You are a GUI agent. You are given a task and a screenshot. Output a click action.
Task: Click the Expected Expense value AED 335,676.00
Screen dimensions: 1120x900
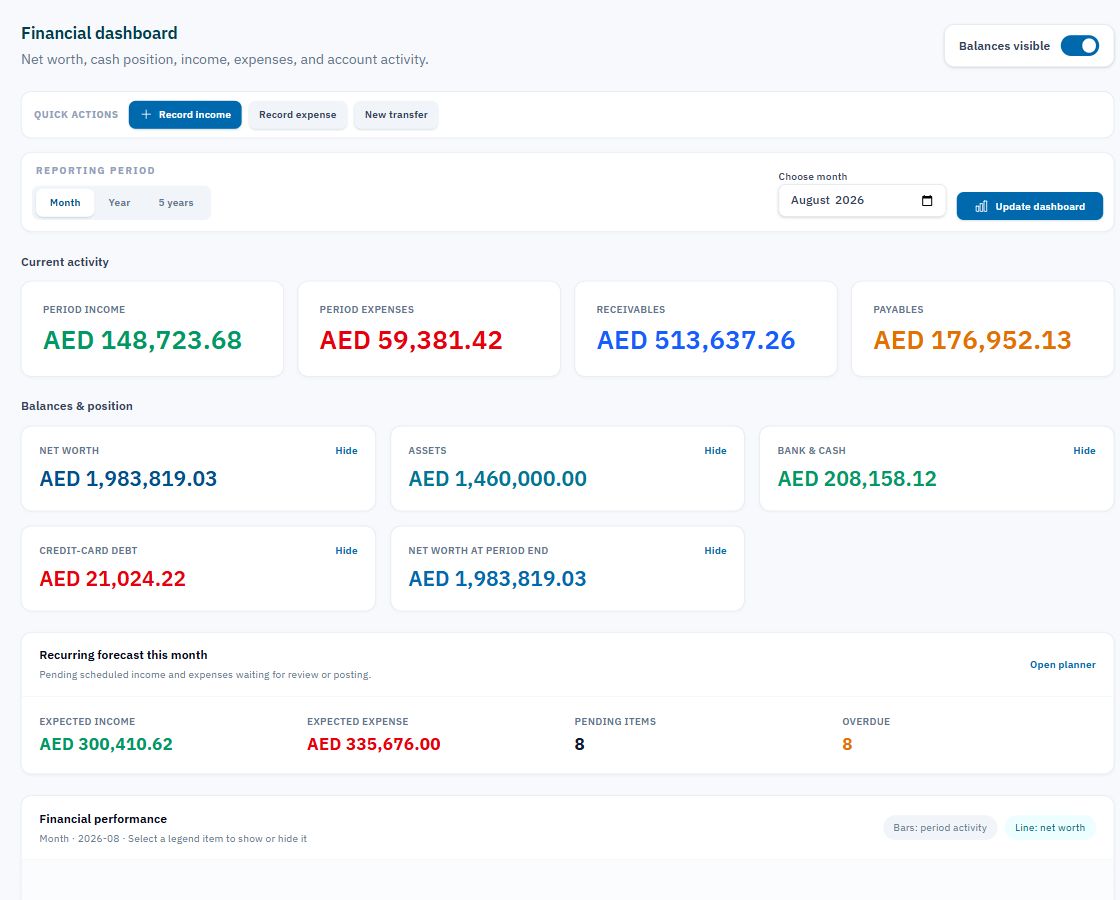[374, 744]
